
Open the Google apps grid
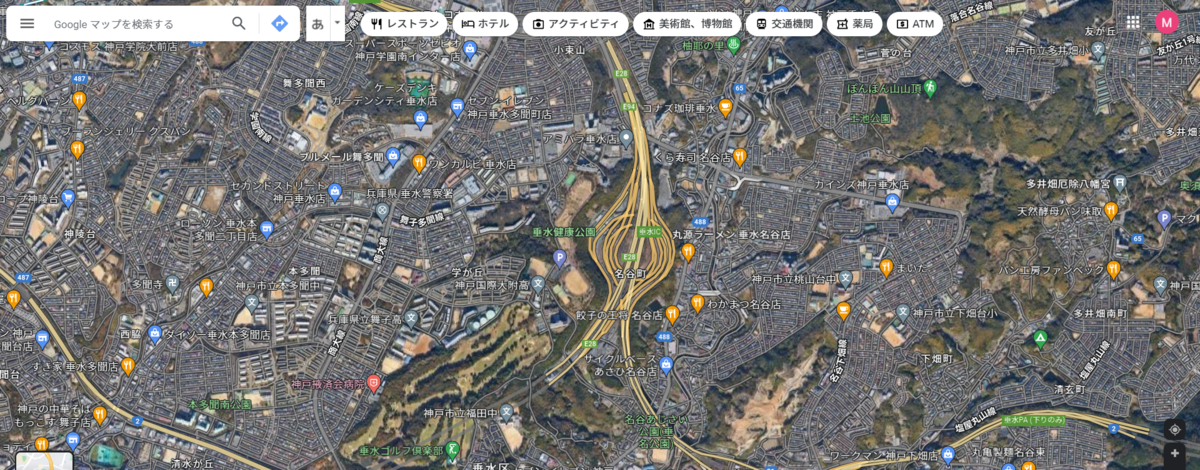click(1133, 22)
